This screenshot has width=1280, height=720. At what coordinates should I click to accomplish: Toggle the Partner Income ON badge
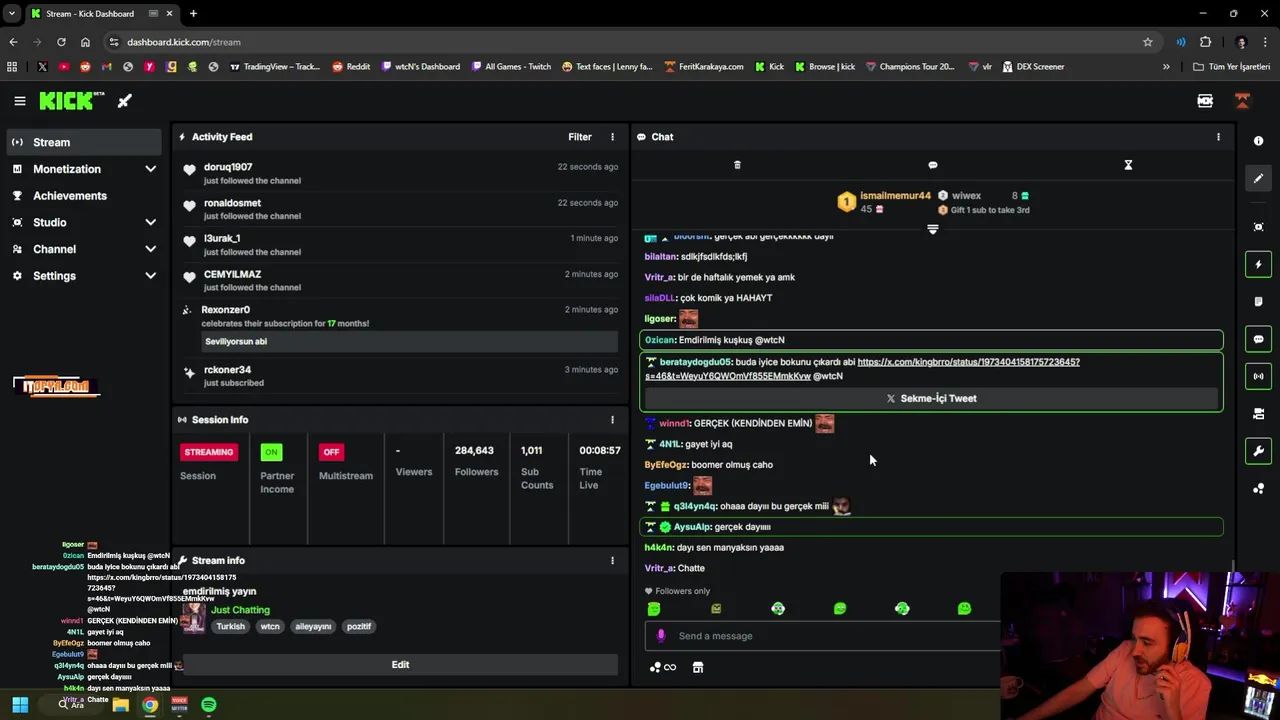point(271,452)
